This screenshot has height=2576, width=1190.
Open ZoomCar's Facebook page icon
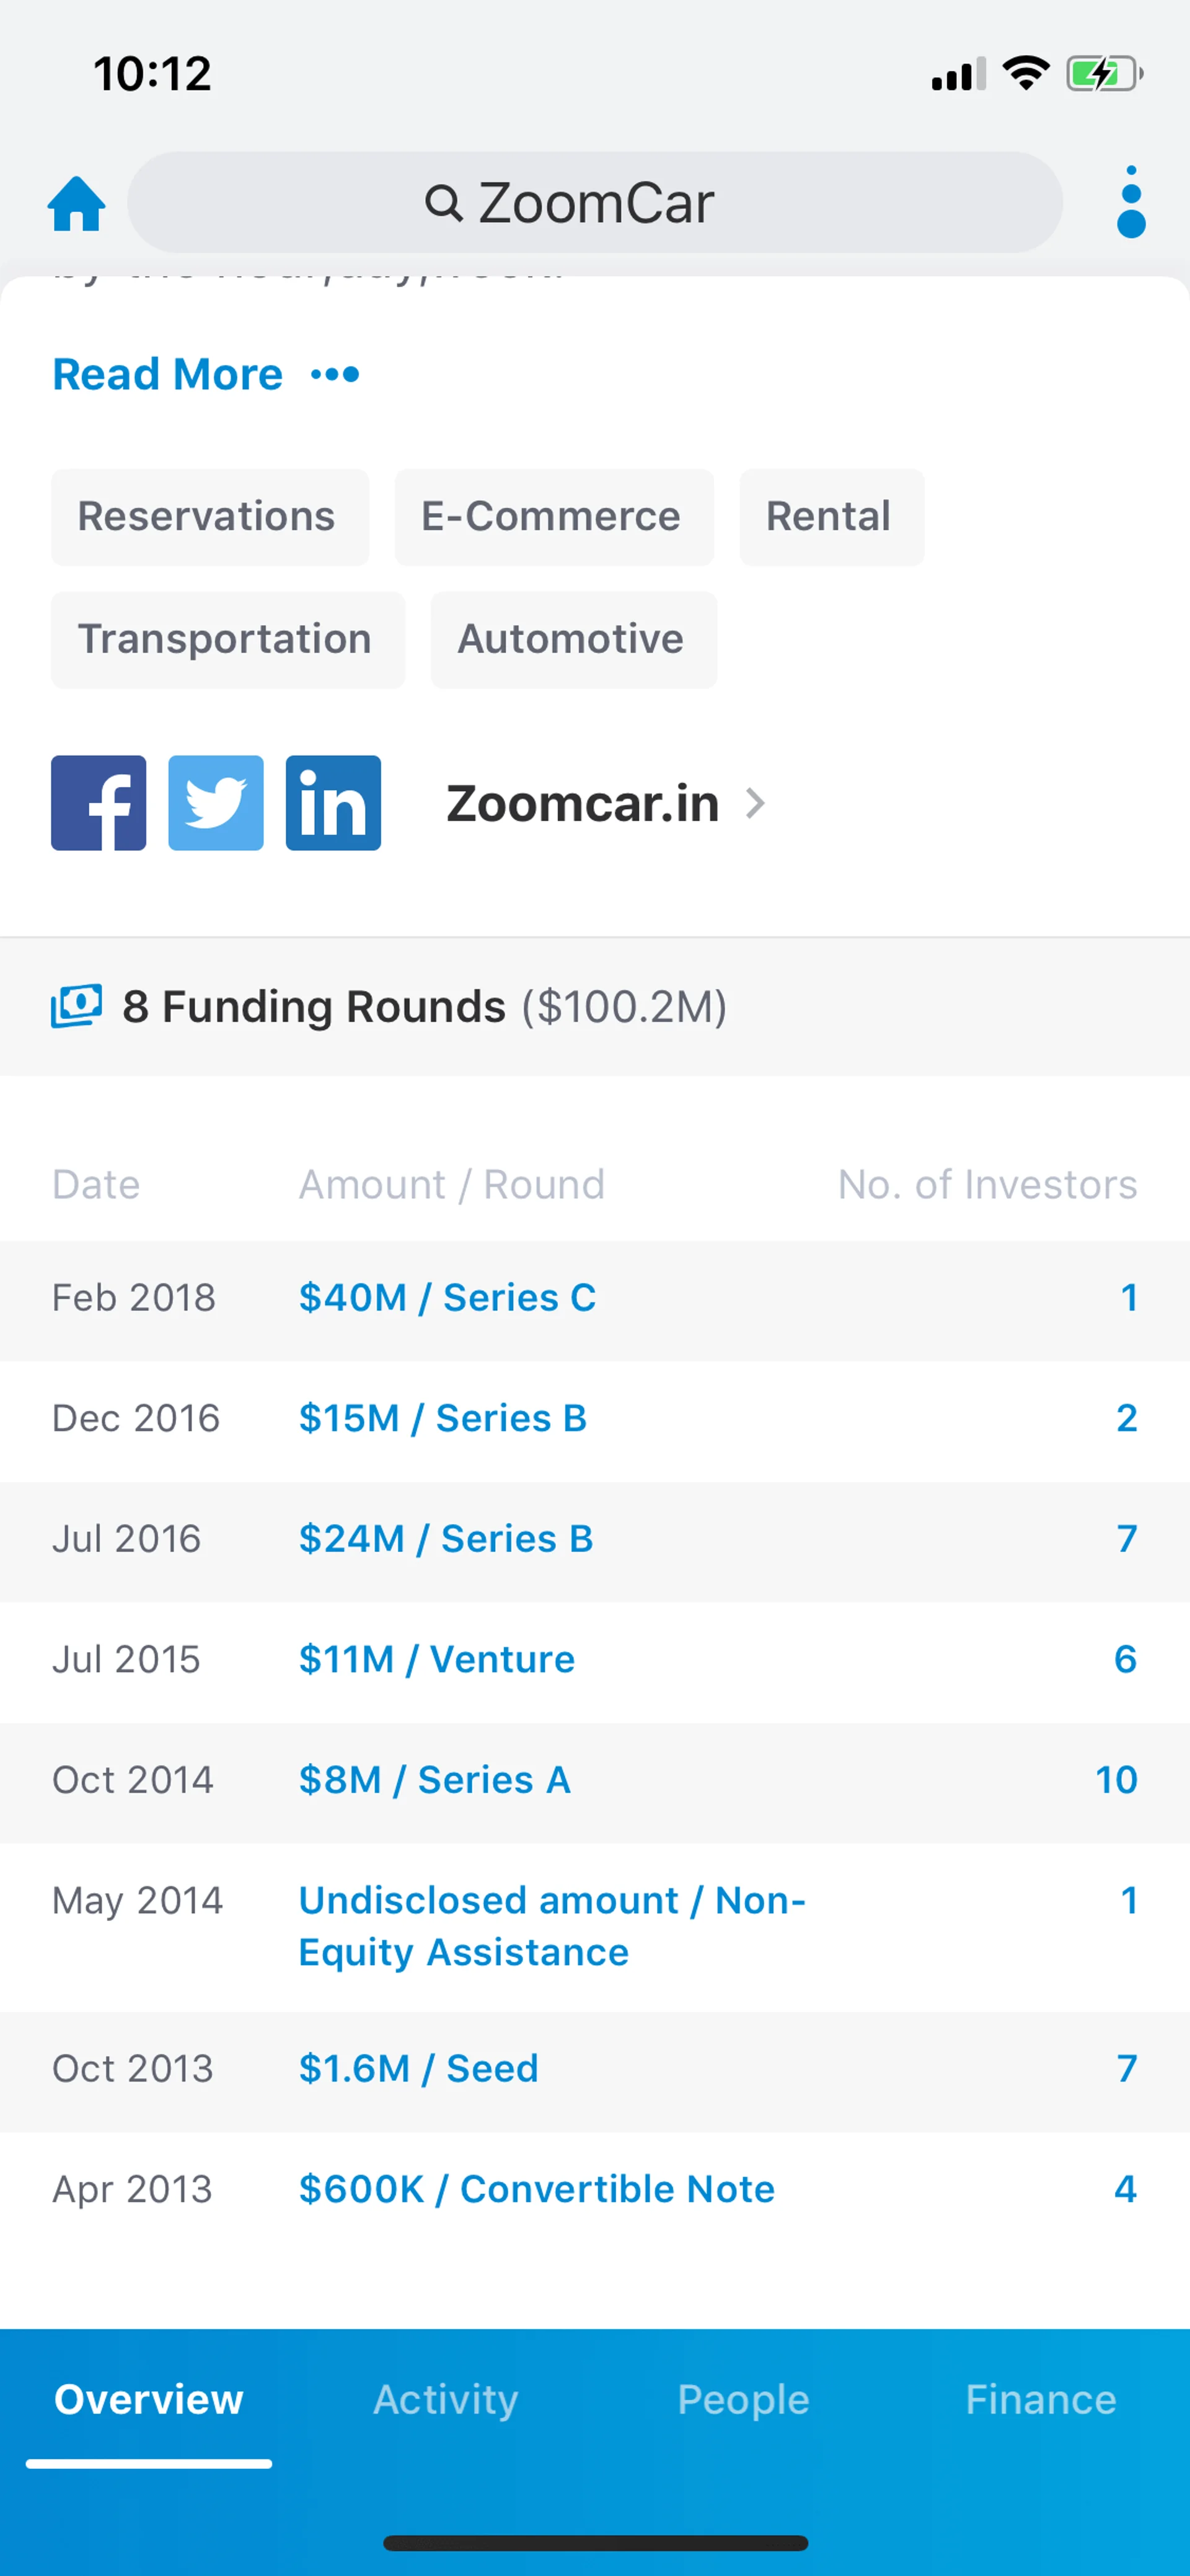pyautogui.click(x=98, y=803)
